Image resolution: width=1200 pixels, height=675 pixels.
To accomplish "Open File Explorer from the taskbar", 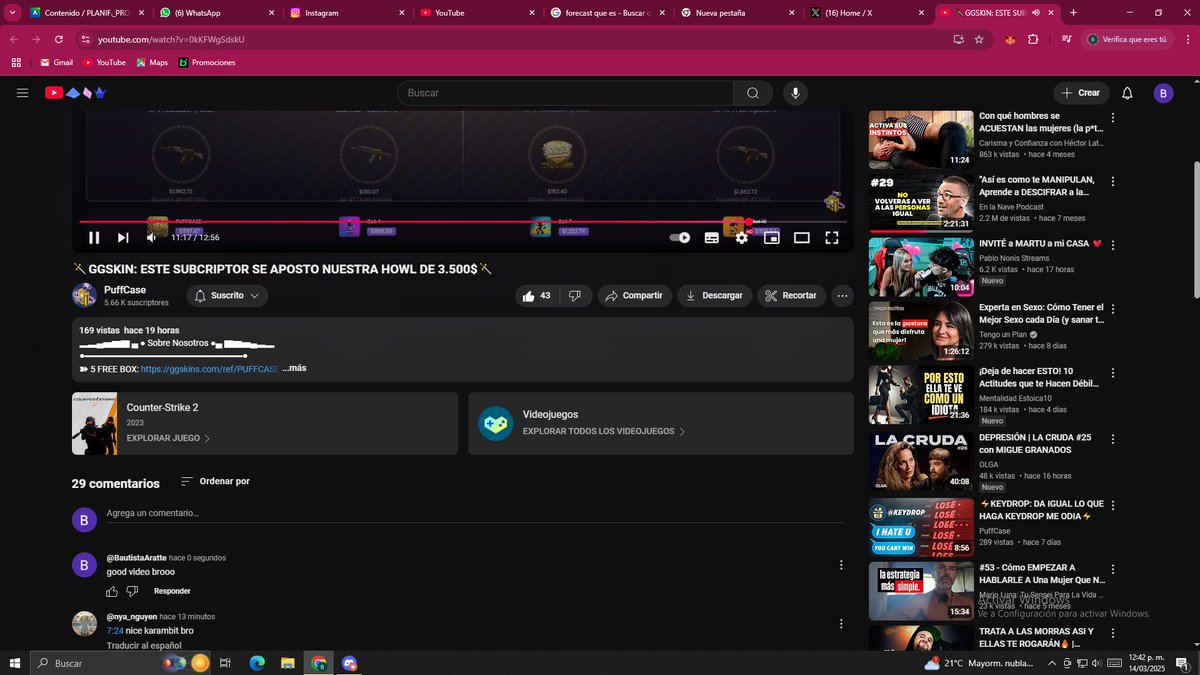I will 287,663.
